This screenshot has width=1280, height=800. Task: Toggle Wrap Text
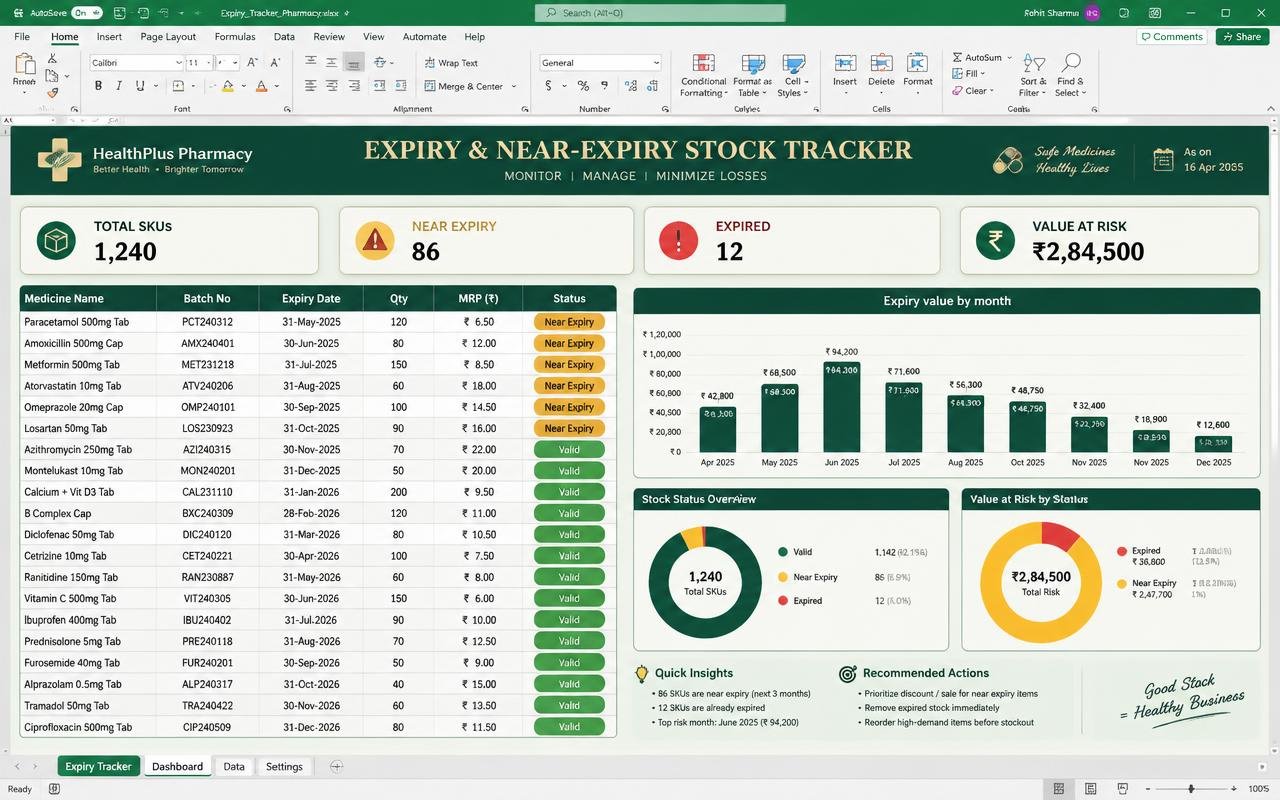point(451,63)
